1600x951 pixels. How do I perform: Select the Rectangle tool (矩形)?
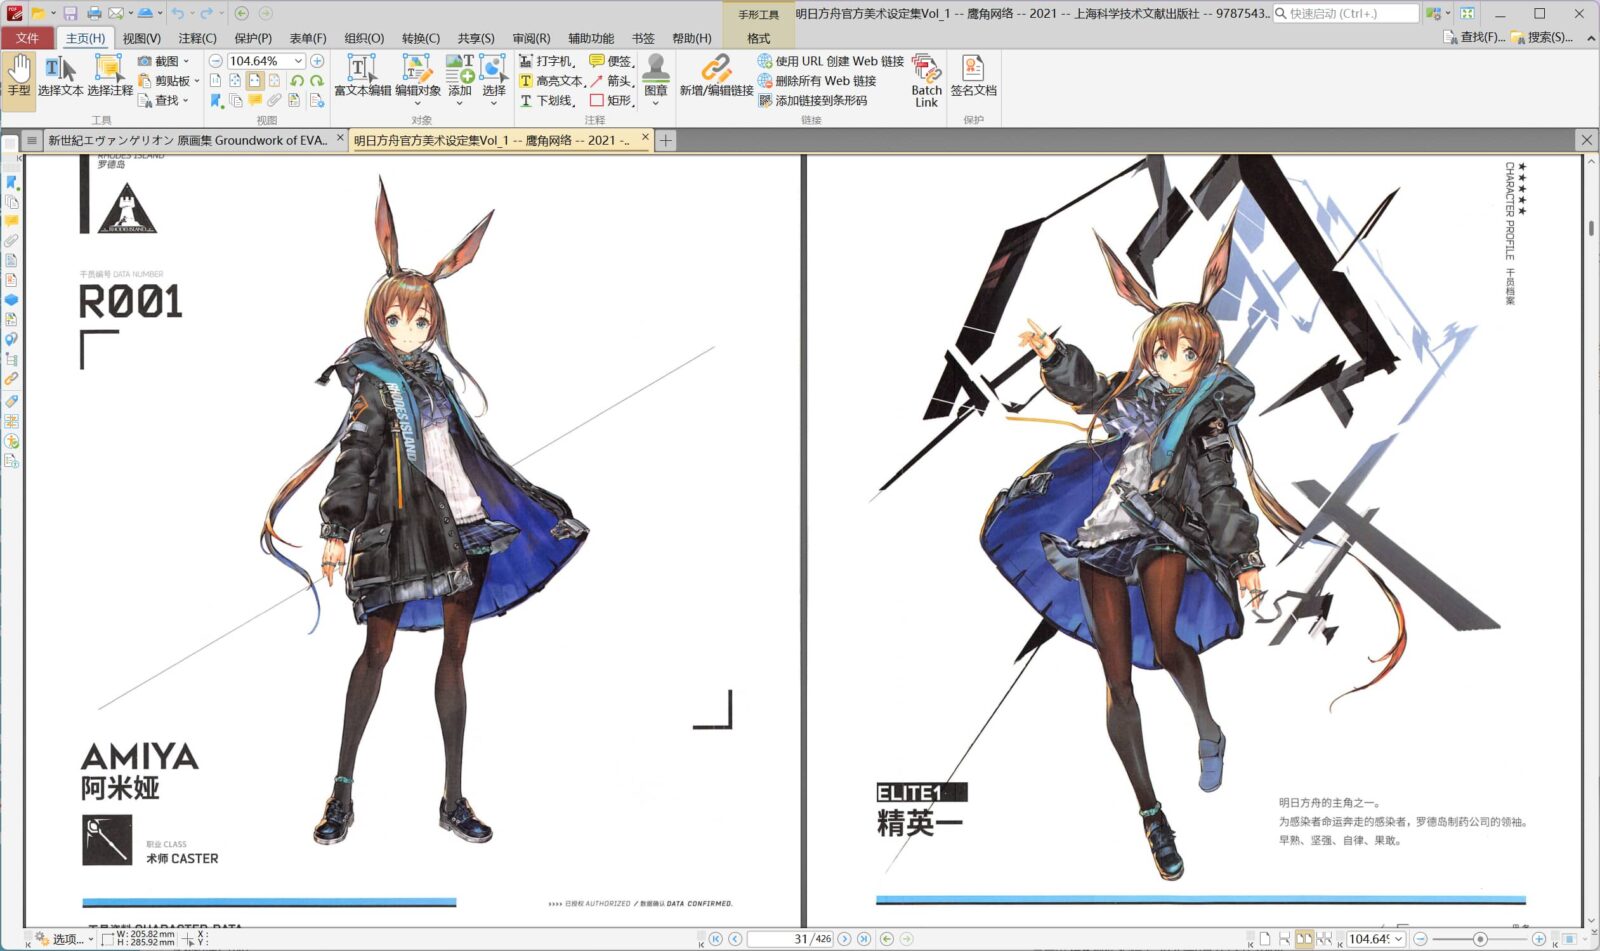pos(610,100)
